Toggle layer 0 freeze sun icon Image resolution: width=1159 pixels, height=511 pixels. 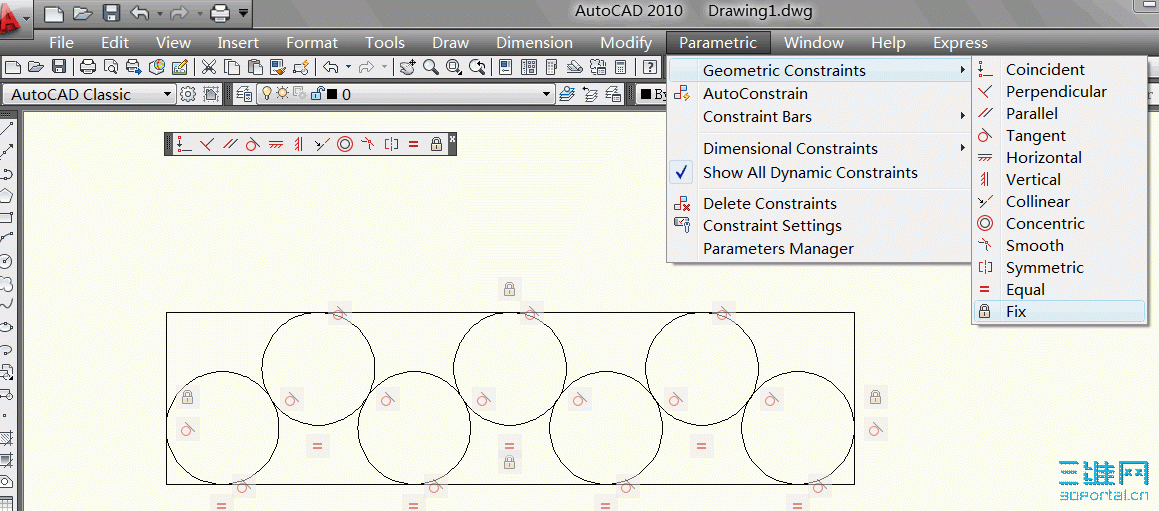tap(283, 94)
